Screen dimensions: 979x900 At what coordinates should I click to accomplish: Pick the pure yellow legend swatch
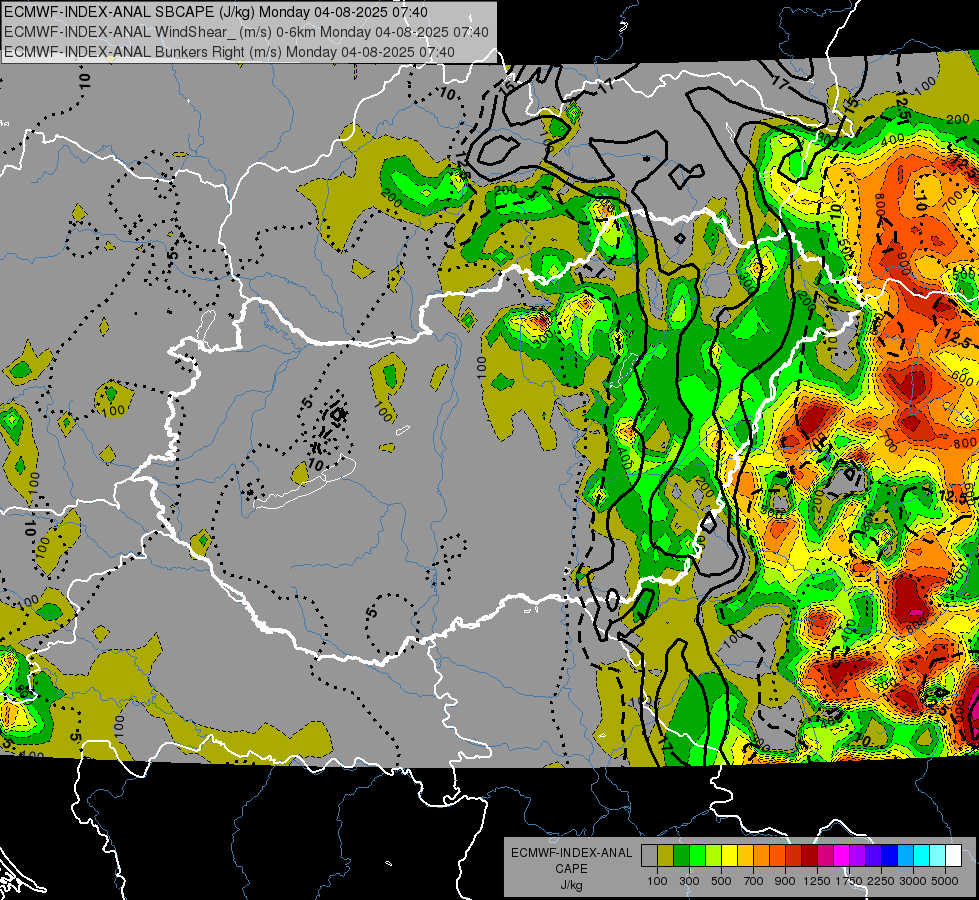(729, 855)
